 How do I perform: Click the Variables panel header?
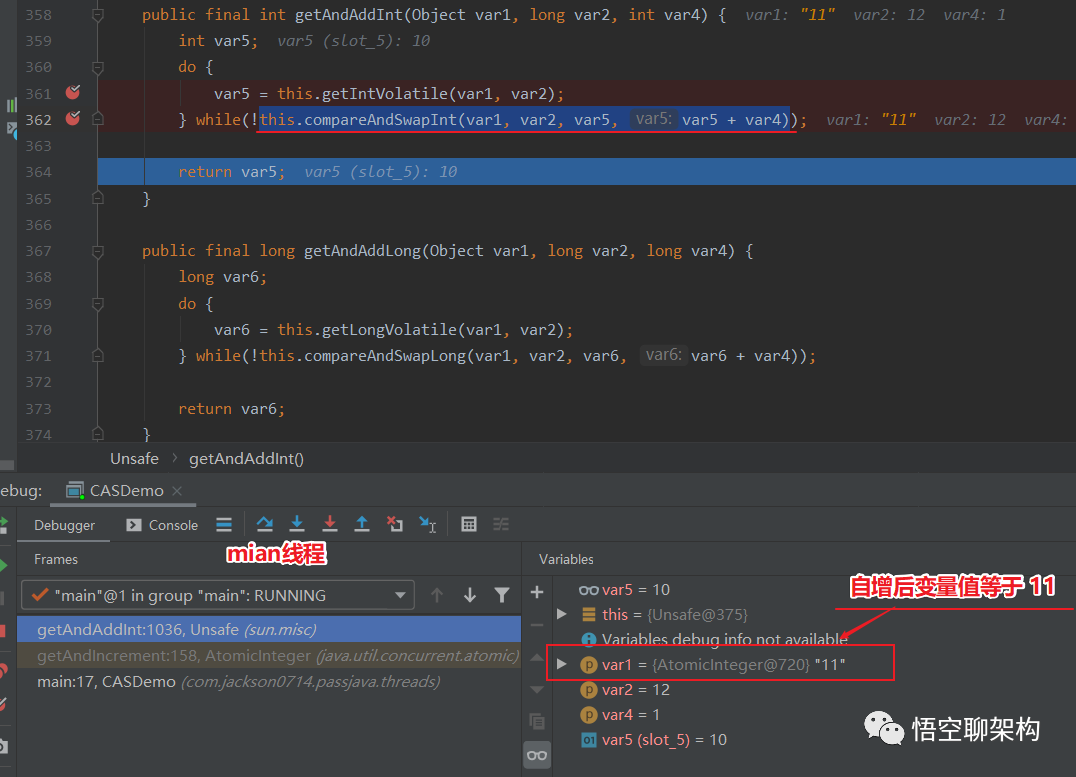[x=566, y=559]
